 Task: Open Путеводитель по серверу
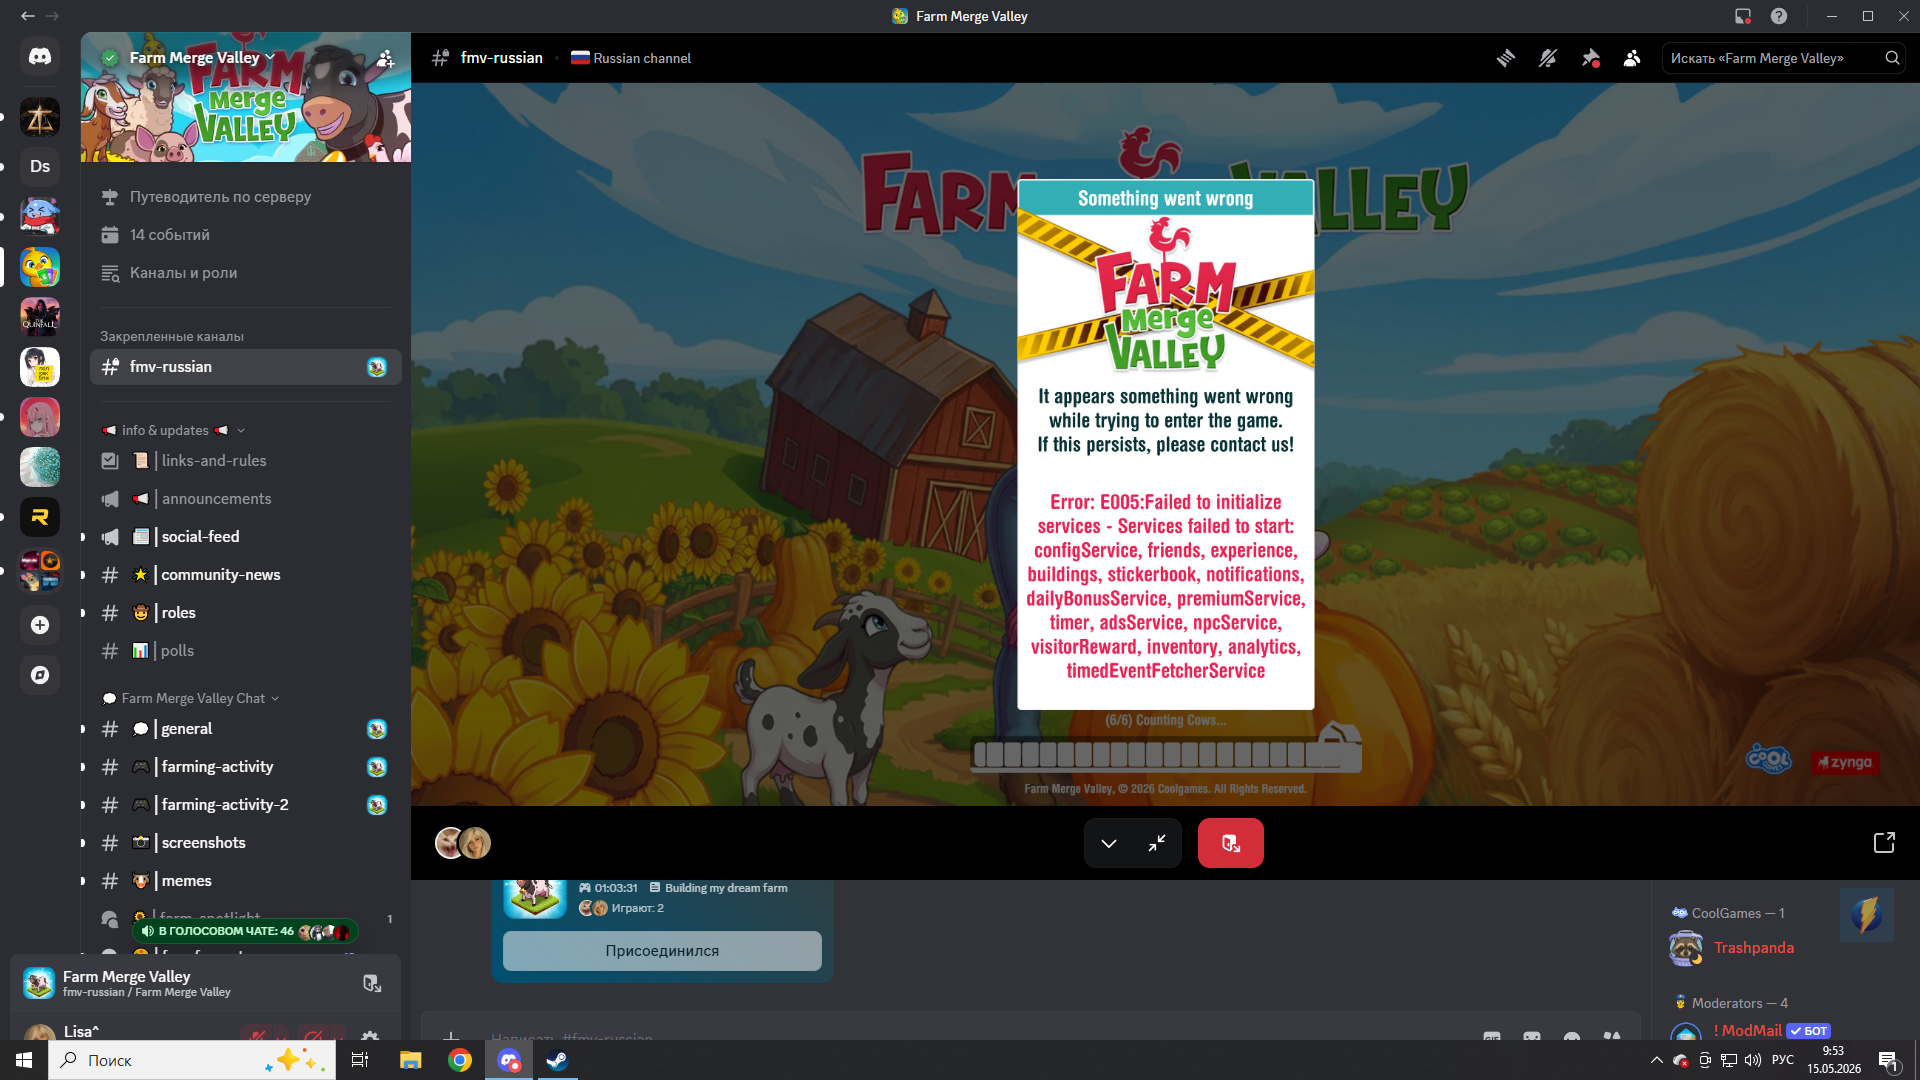(246, 197)
